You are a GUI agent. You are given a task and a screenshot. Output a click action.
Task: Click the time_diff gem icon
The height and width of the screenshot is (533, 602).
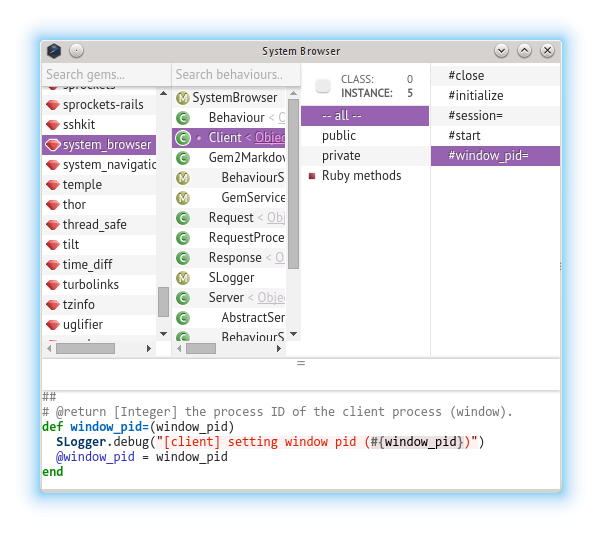click(x=53, y=265)
